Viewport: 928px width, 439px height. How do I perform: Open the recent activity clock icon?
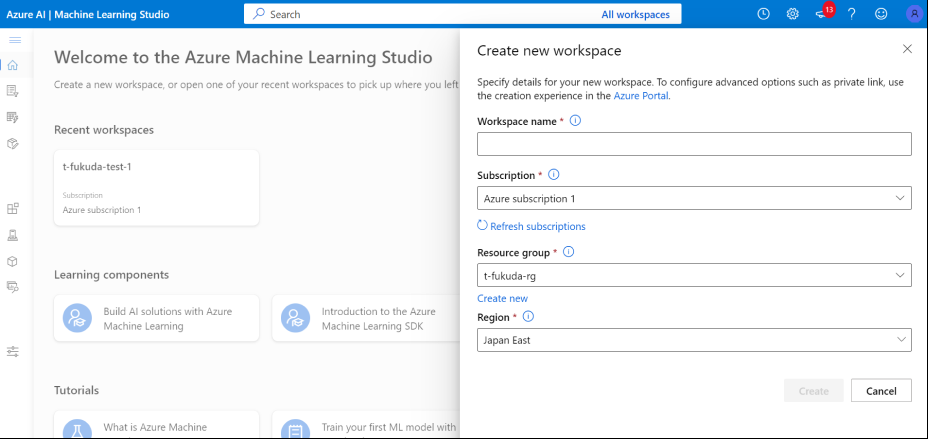pos(763,14)
